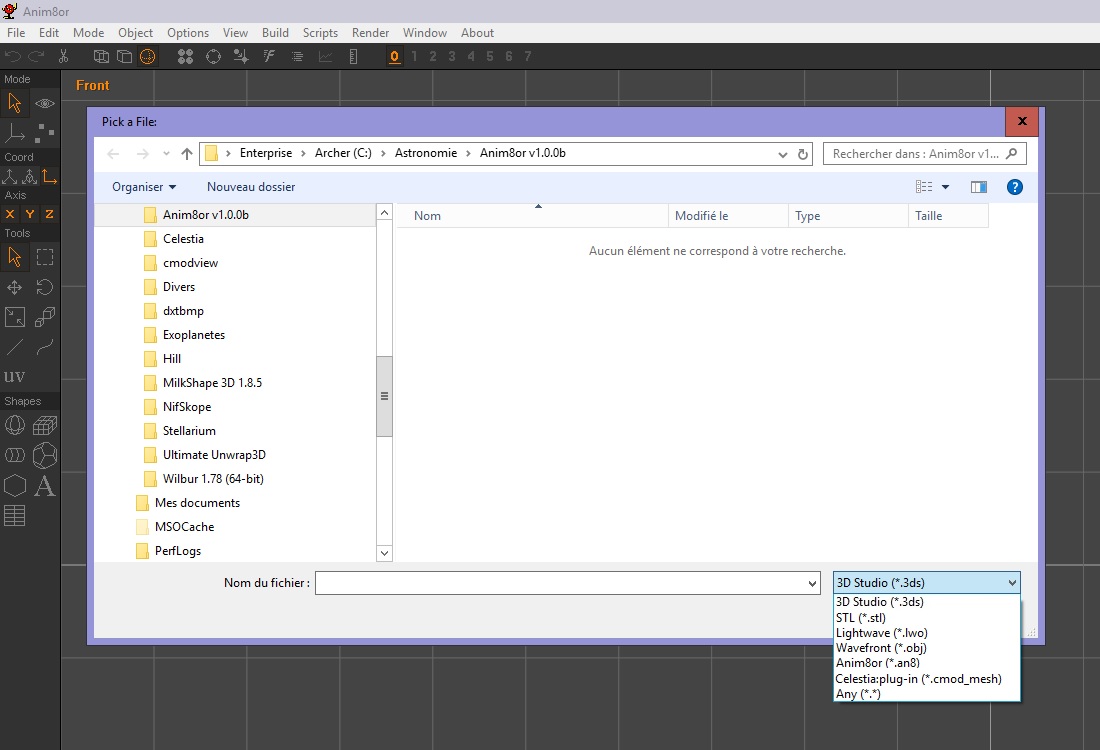
Task: Select the UV texture tool
Action: click(x=15, y=377)
